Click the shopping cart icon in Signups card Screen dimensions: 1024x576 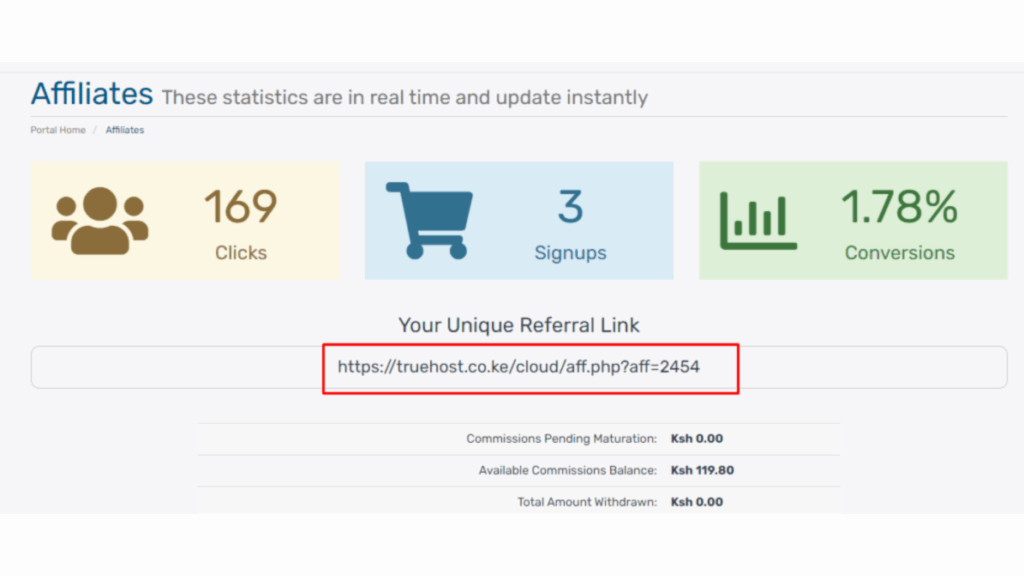(429, 220)
